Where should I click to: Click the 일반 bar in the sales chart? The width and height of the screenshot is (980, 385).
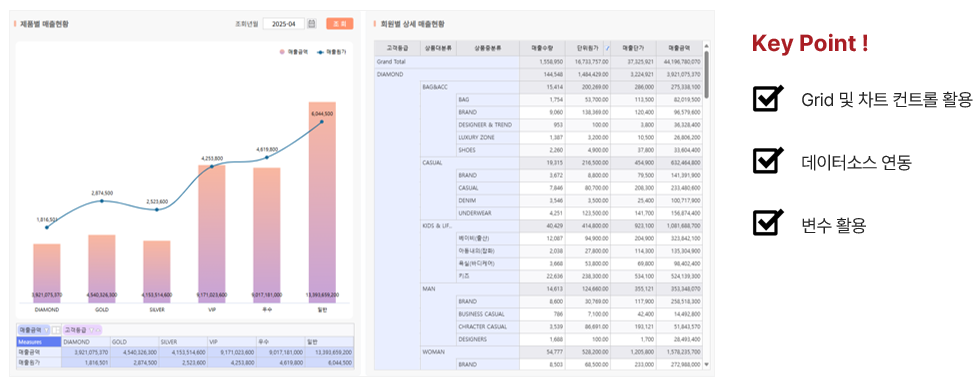tap(322, 202)
